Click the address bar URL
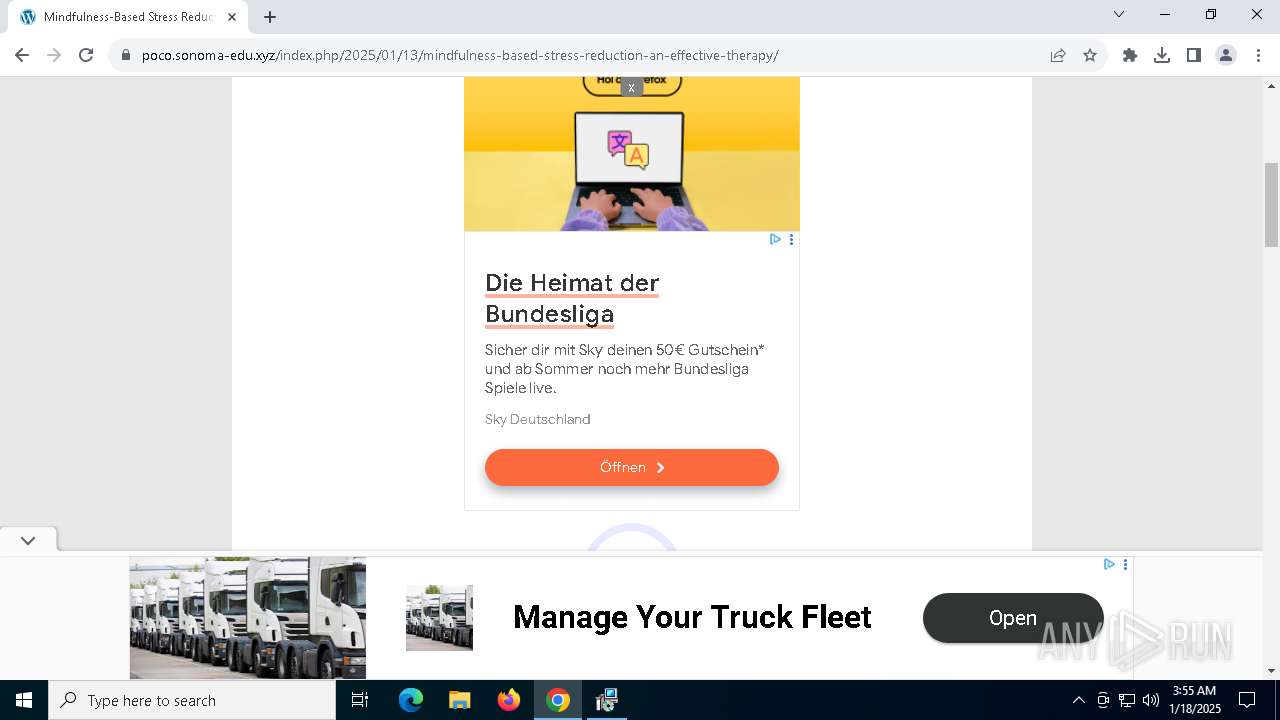This screenshot has width=1280, height=720. [460, 55]
